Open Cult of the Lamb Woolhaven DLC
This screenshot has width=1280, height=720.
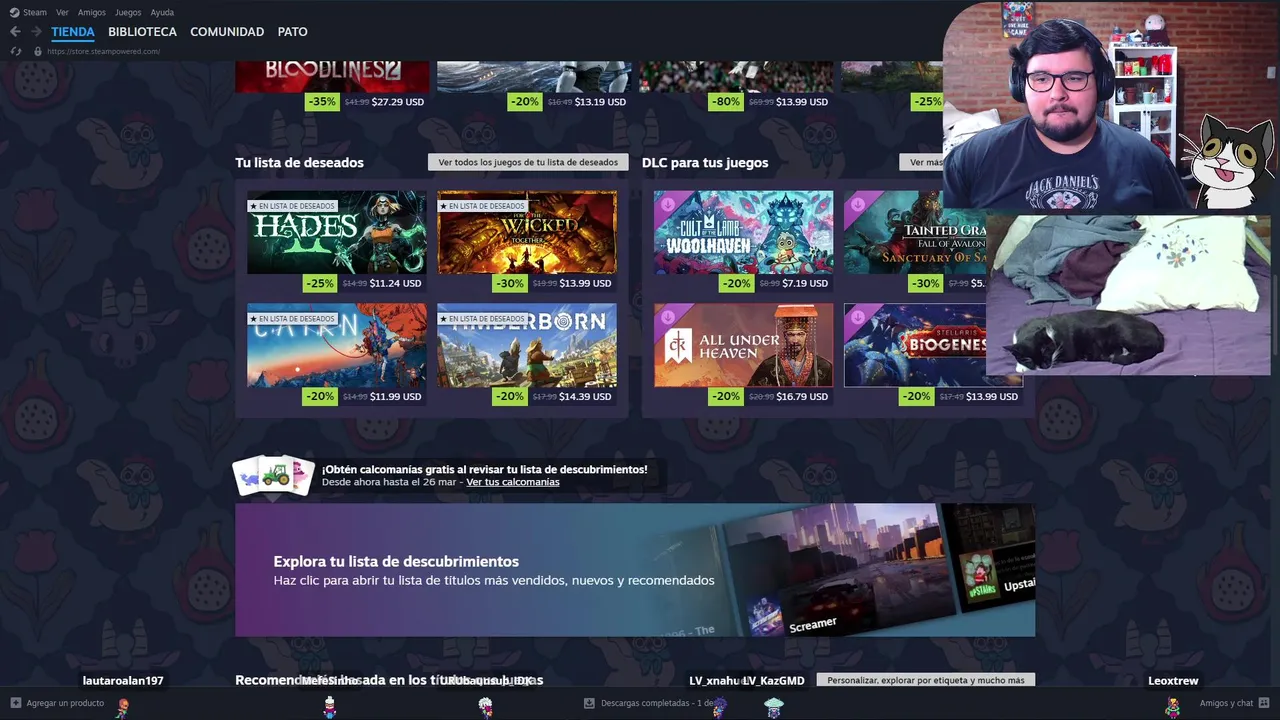pos(743,232)
